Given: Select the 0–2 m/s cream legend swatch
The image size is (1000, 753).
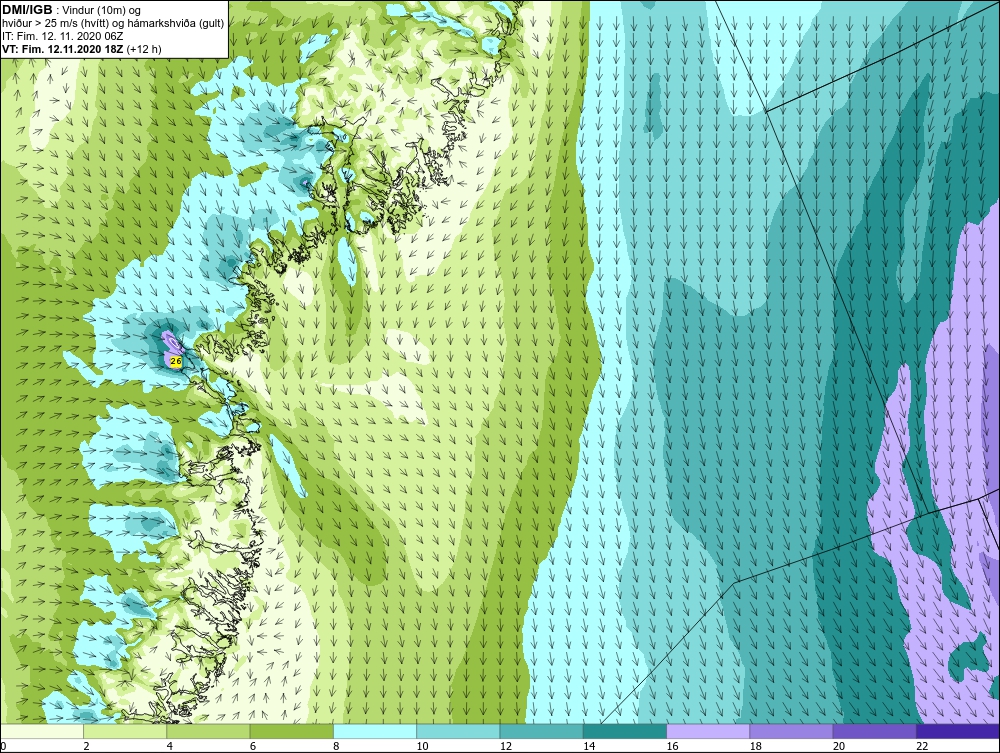Looking at the screenshot, I should coord(41,731).
